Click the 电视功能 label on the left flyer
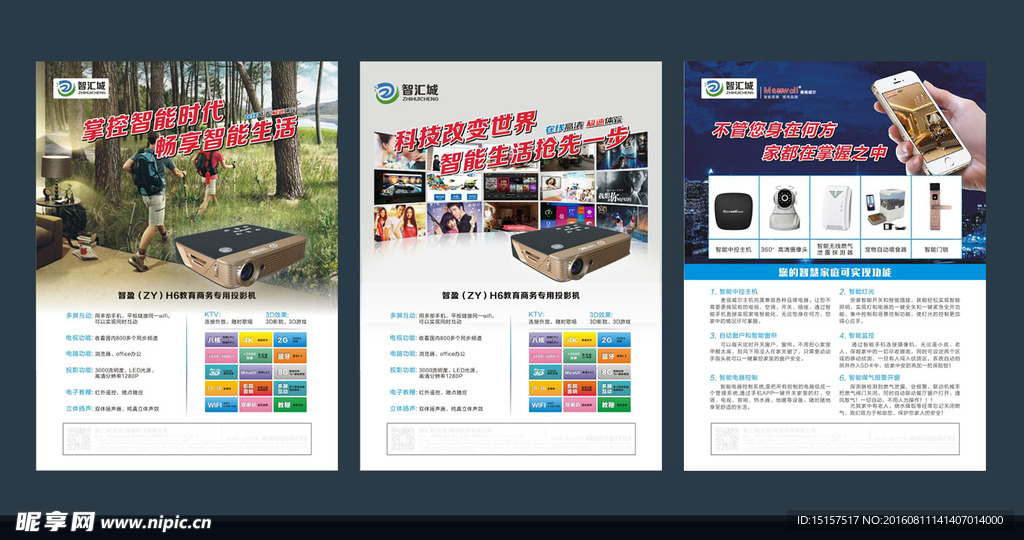Screen dimensions: 1024x540 click(80, 338)
